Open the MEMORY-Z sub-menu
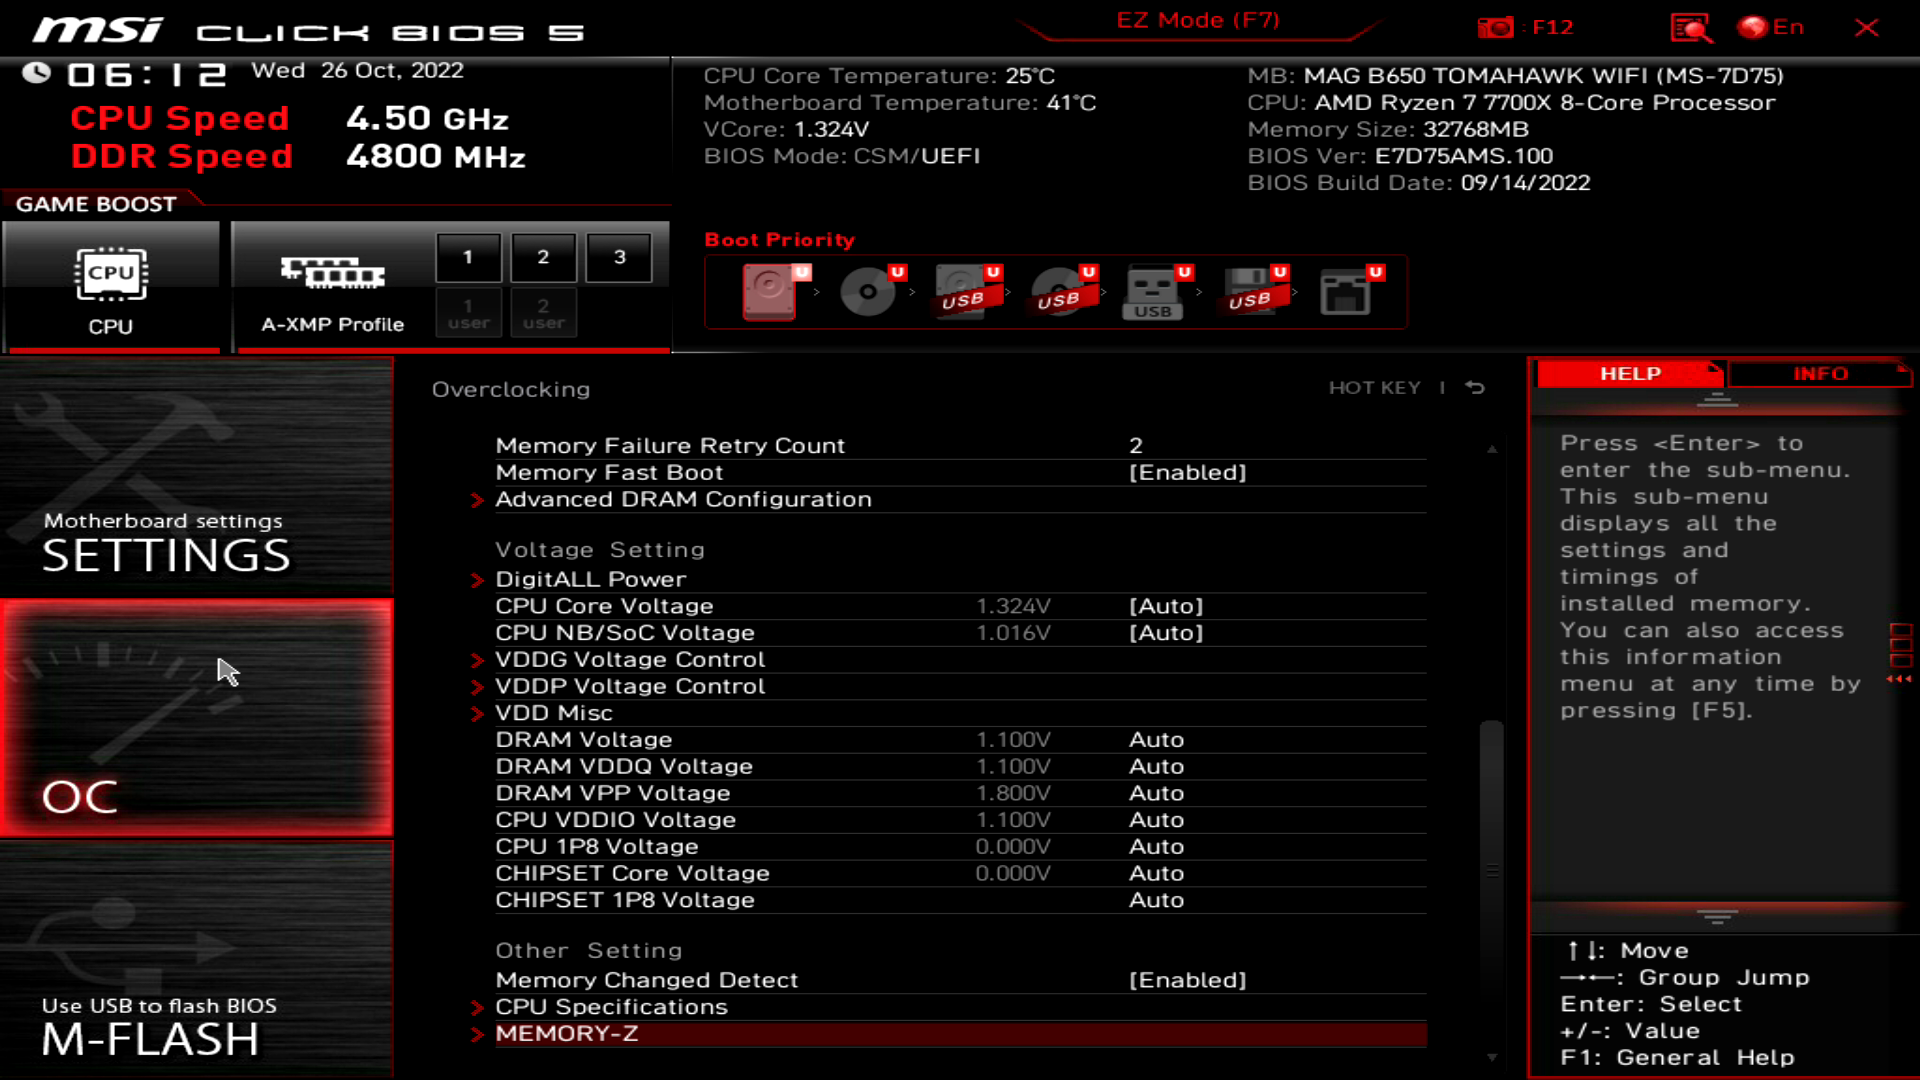 click(x=569, y=1033)
